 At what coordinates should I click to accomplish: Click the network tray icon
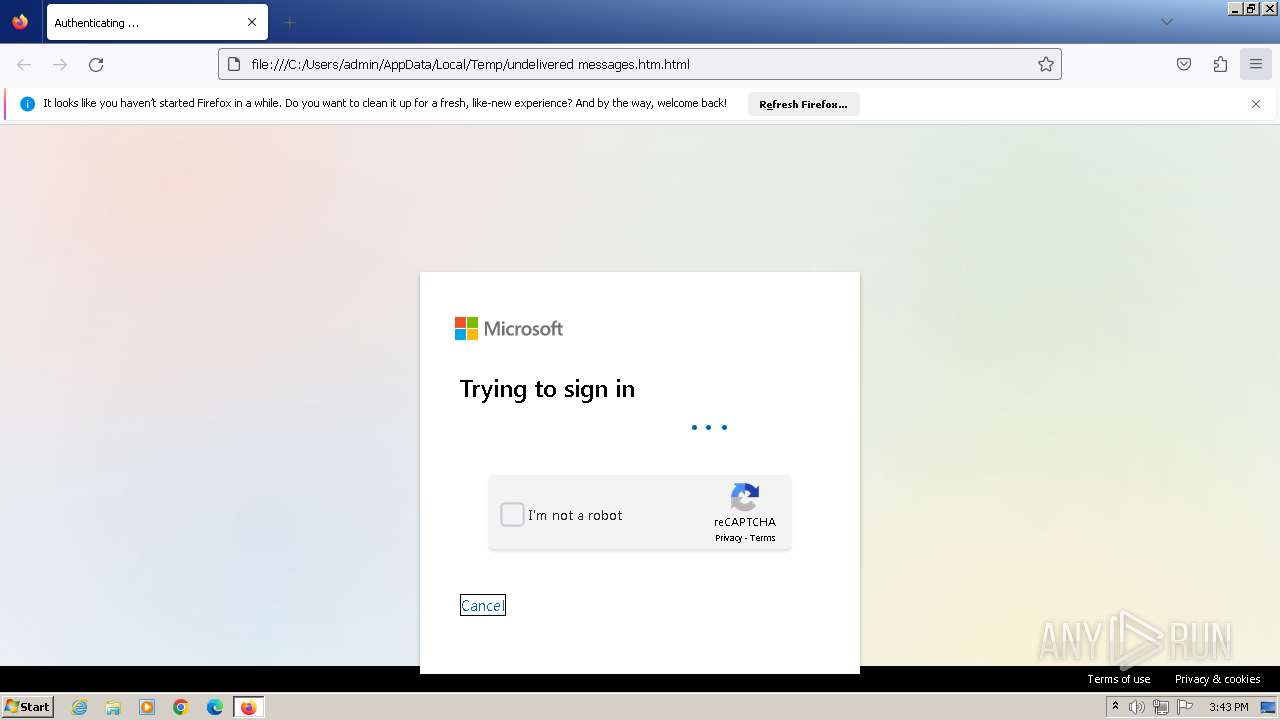1161,707
